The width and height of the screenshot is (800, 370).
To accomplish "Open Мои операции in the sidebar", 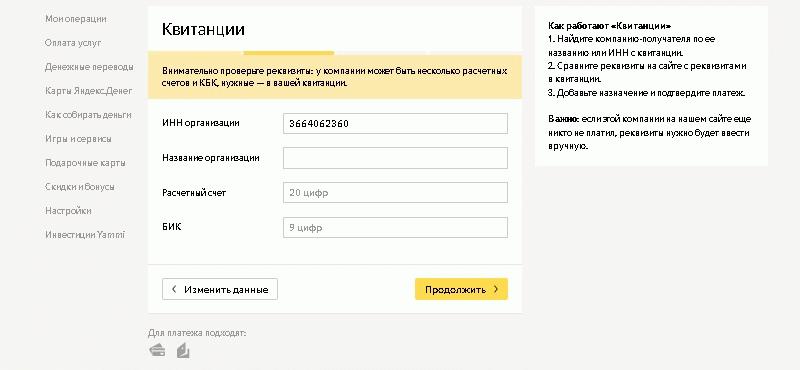I will click(76, 19).
